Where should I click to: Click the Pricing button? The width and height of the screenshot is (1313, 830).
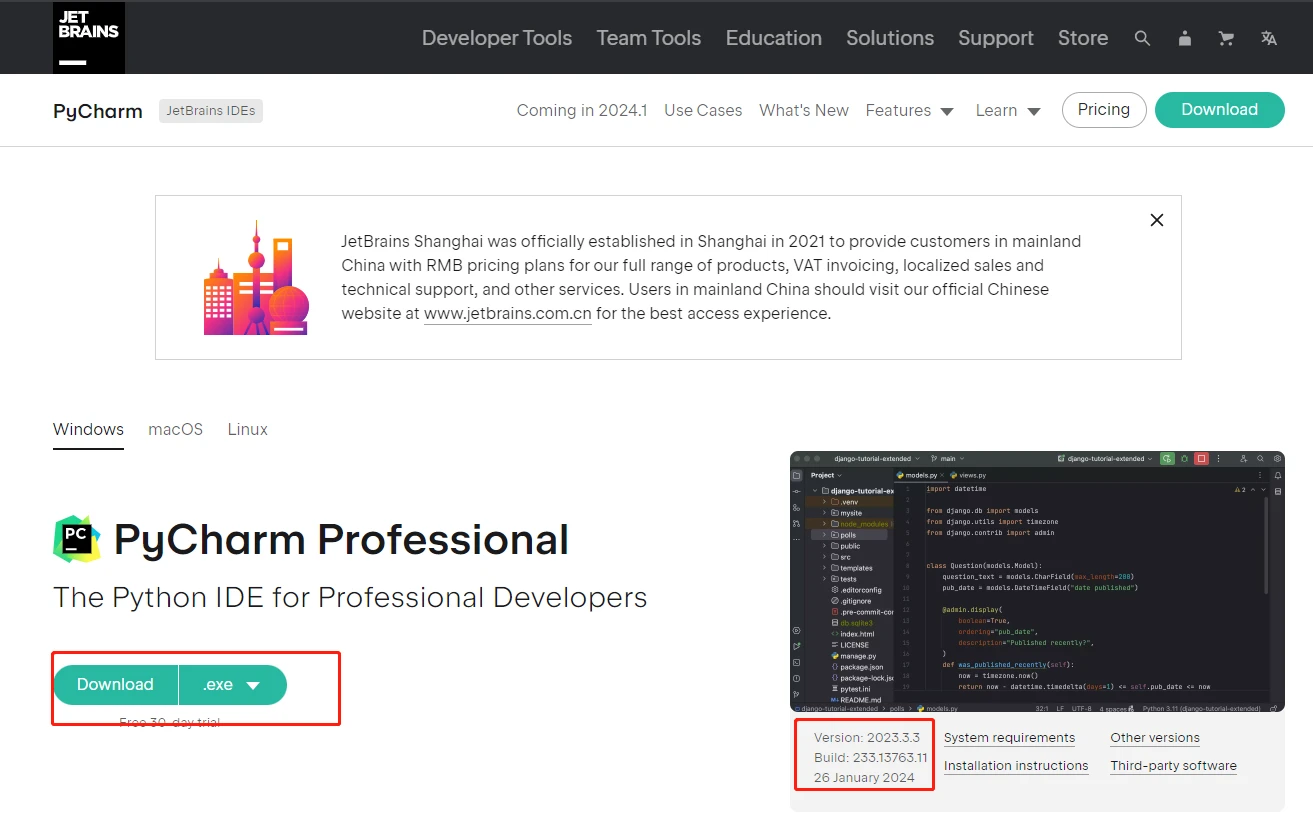click(1104, 110)
